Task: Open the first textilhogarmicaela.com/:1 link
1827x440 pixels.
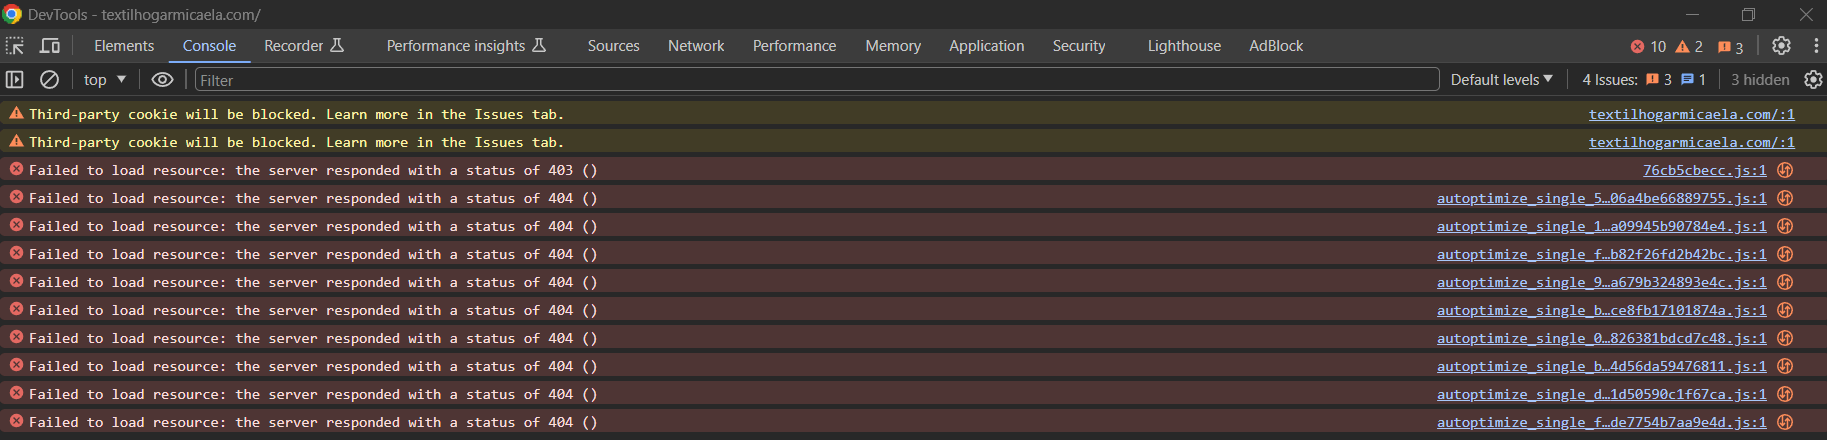Action: 1691,115
